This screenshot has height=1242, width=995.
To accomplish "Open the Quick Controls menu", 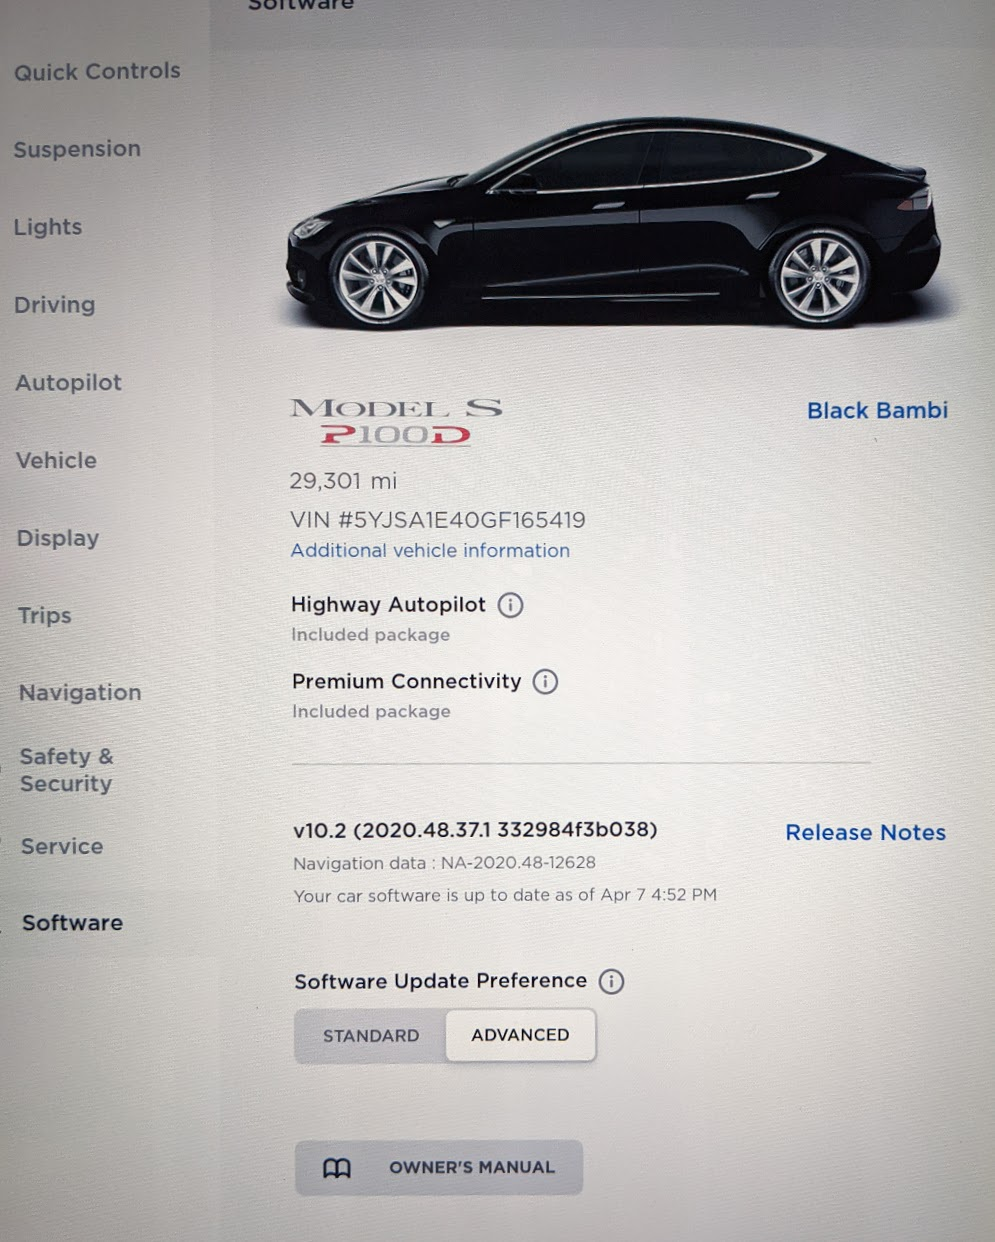I will point(97,72).
